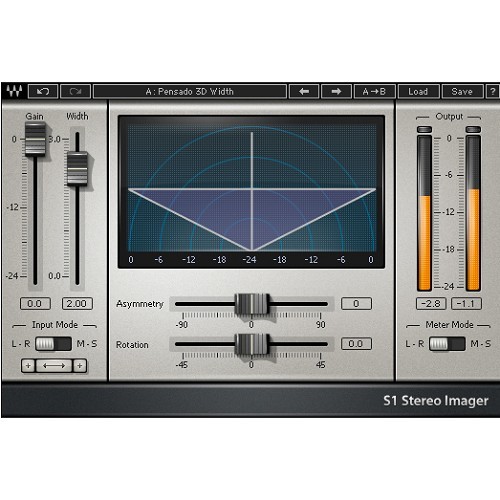Click the right output peak readout -1.1
The width and height of the screenshot is (500, 500).
[x=466, y=304]
